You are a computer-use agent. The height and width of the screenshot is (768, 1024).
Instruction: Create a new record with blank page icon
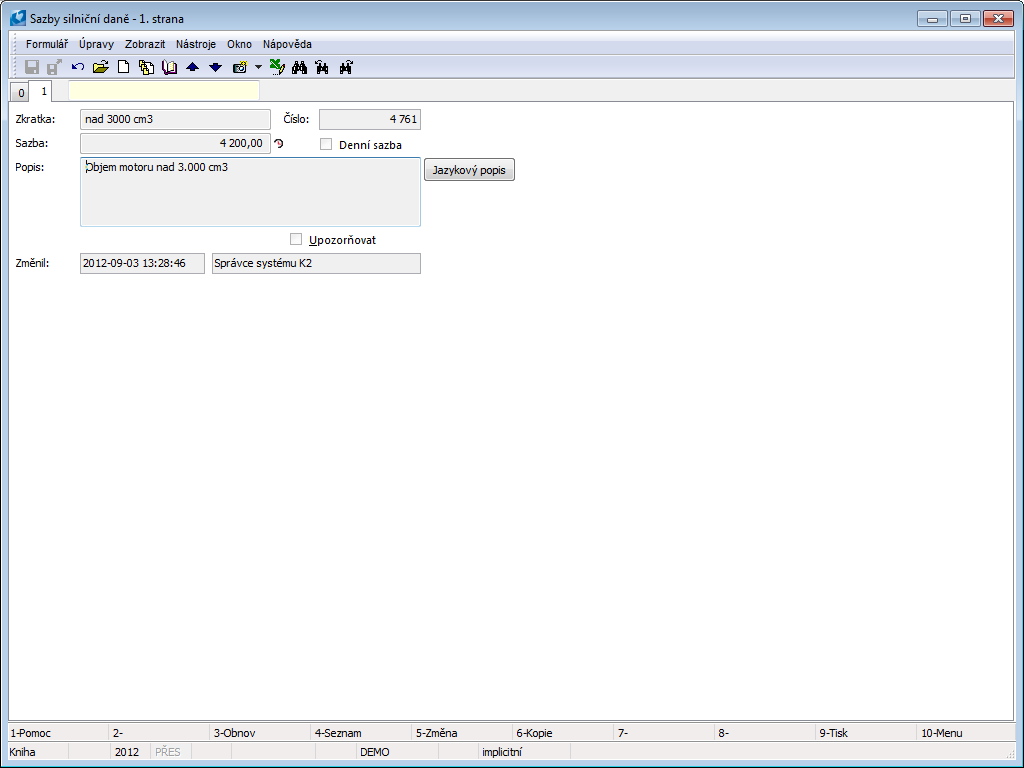tap(123, 67)
